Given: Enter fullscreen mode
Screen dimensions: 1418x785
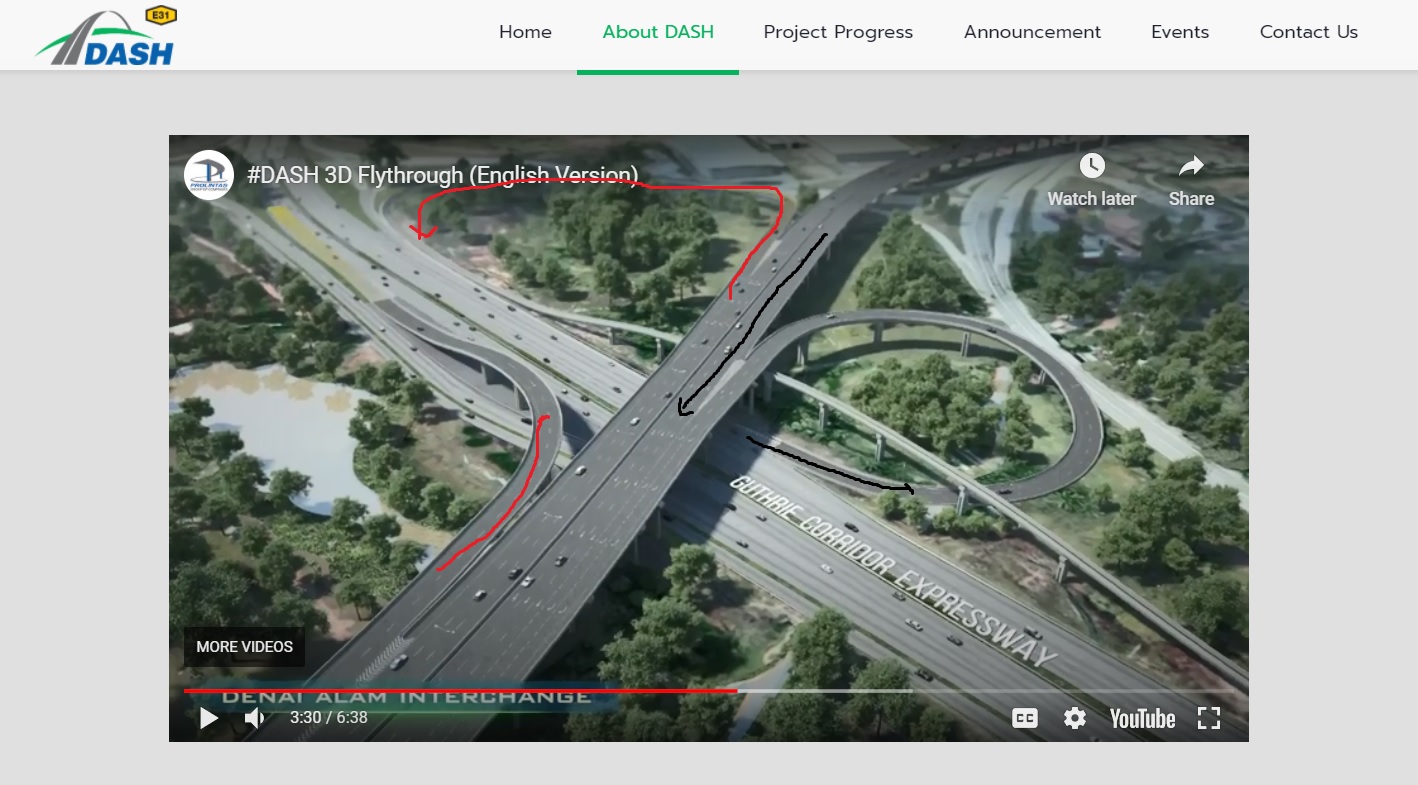Looking at the screenshot, I should (1208, 718).
